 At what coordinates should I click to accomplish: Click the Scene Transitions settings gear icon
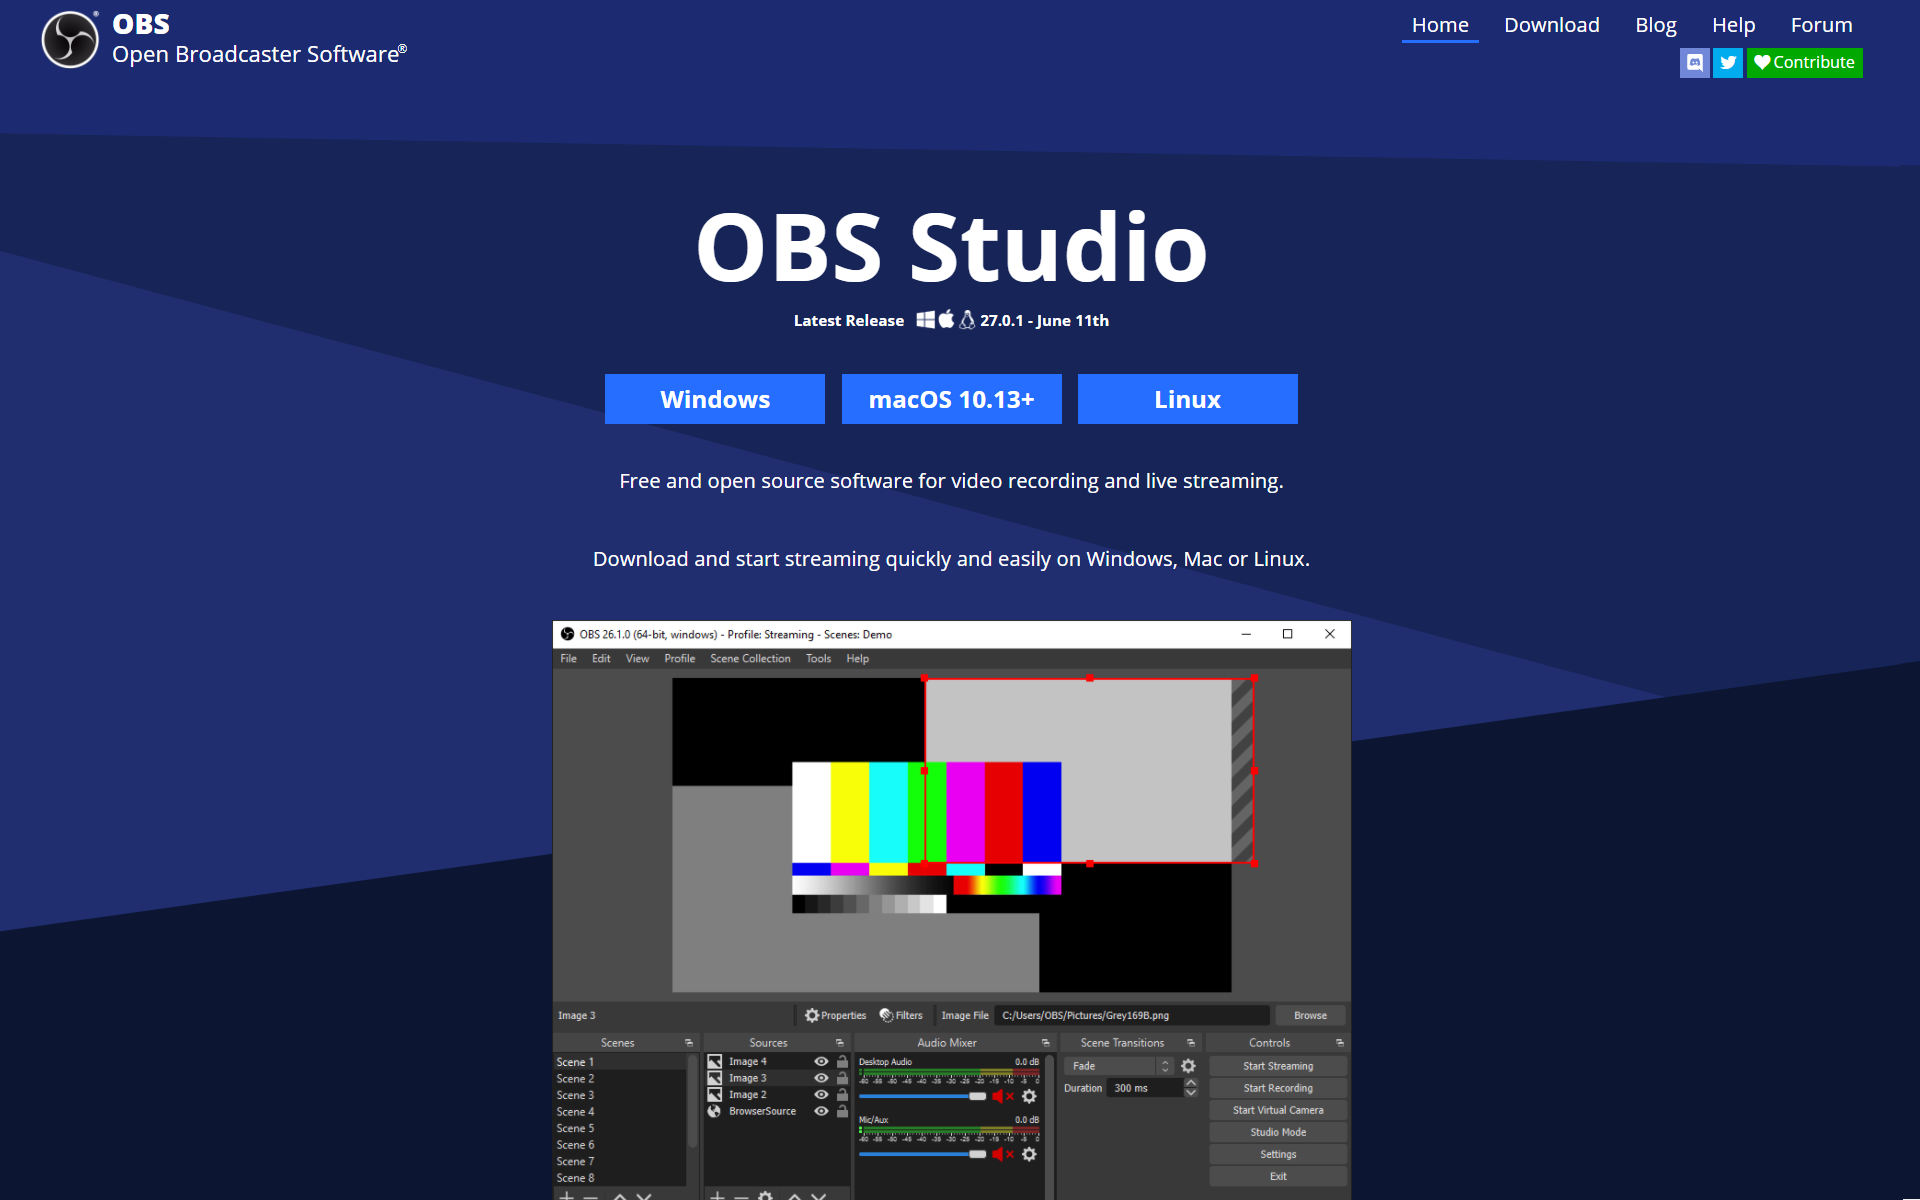[x=1188, y=1066]
